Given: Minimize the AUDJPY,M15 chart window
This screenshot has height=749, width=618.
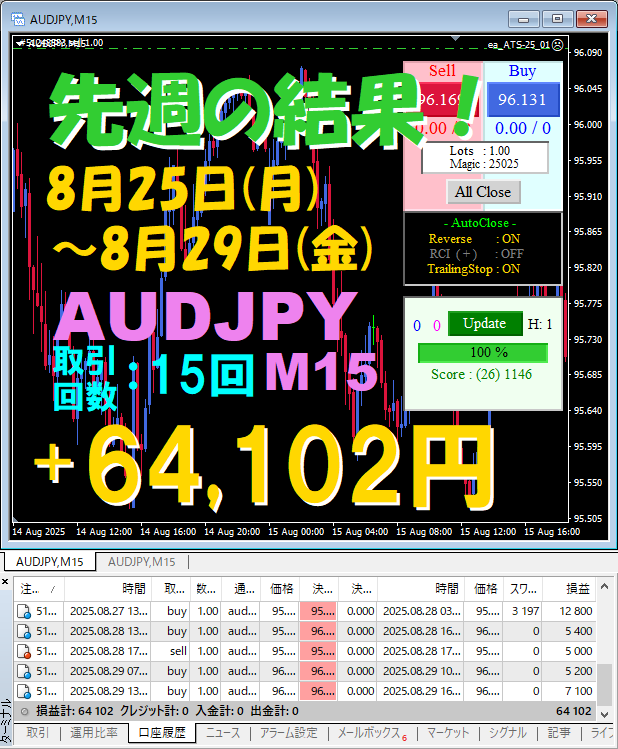Looking at the screenshot, I should point(523,19).
